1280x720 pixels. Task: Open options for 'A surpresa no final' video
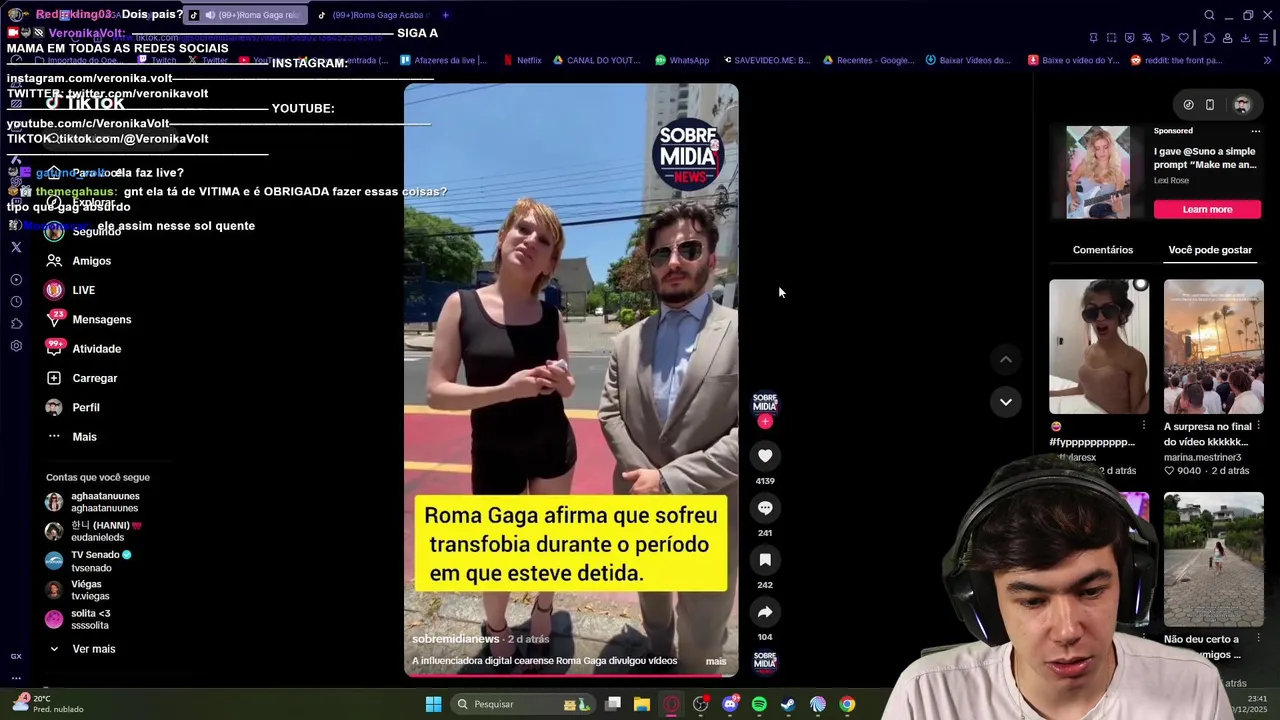click(x=1258, y=426)
